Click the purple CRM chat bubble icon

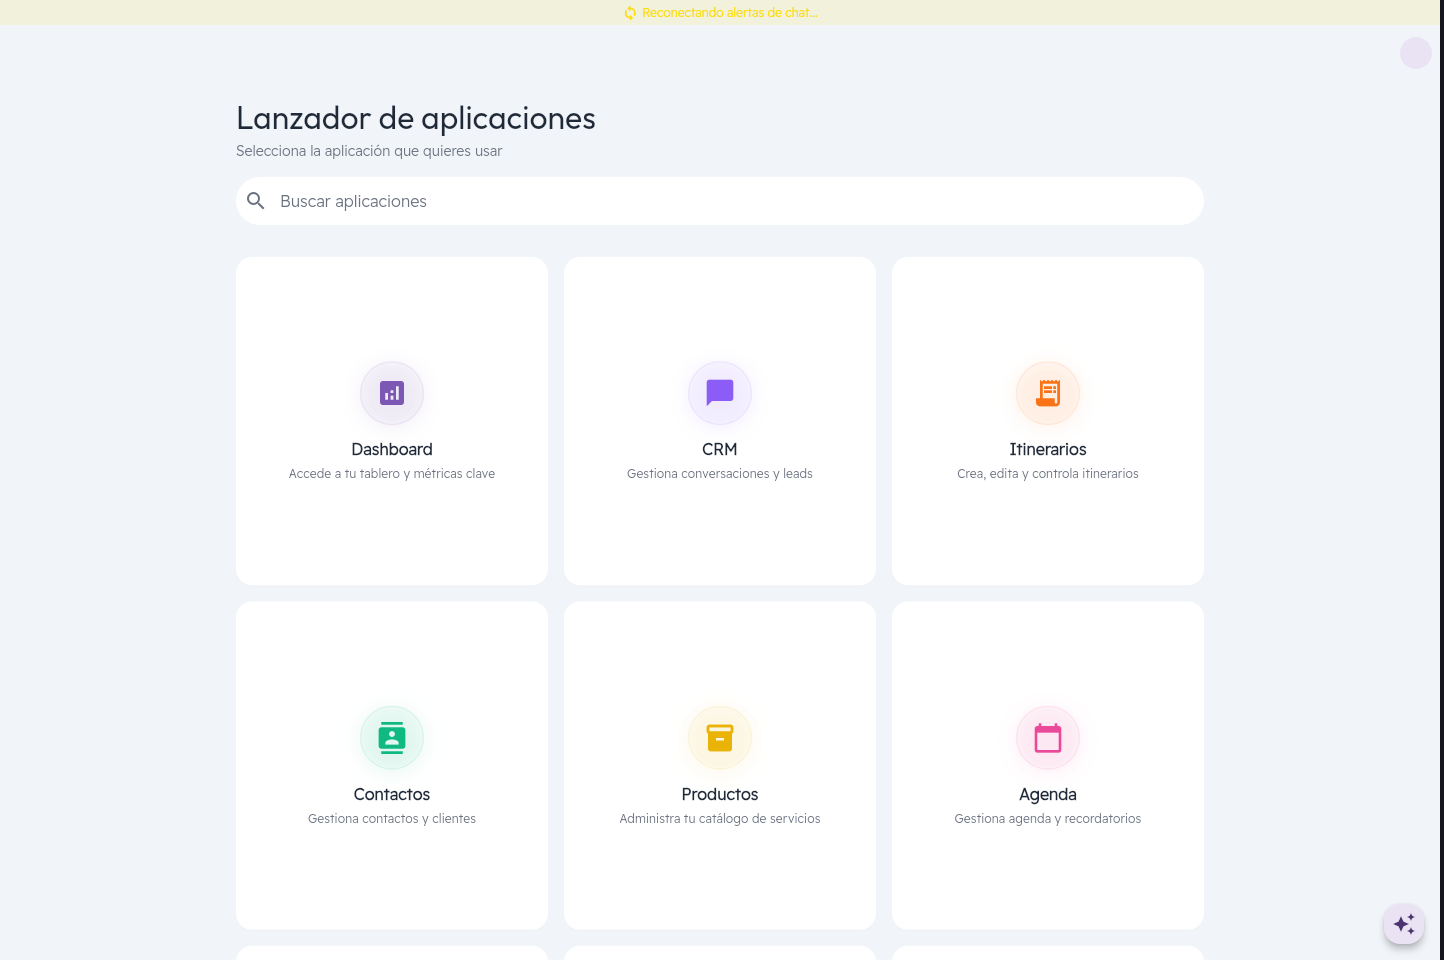click(x=720, y=393)
